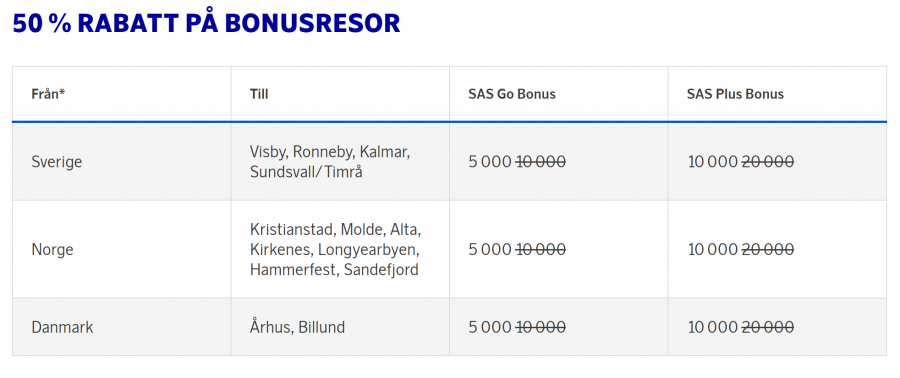Click the SAS Plus Bonus price for Norge
The width and height of the screenshot is (900, 378).
click(x=741, y=250)
